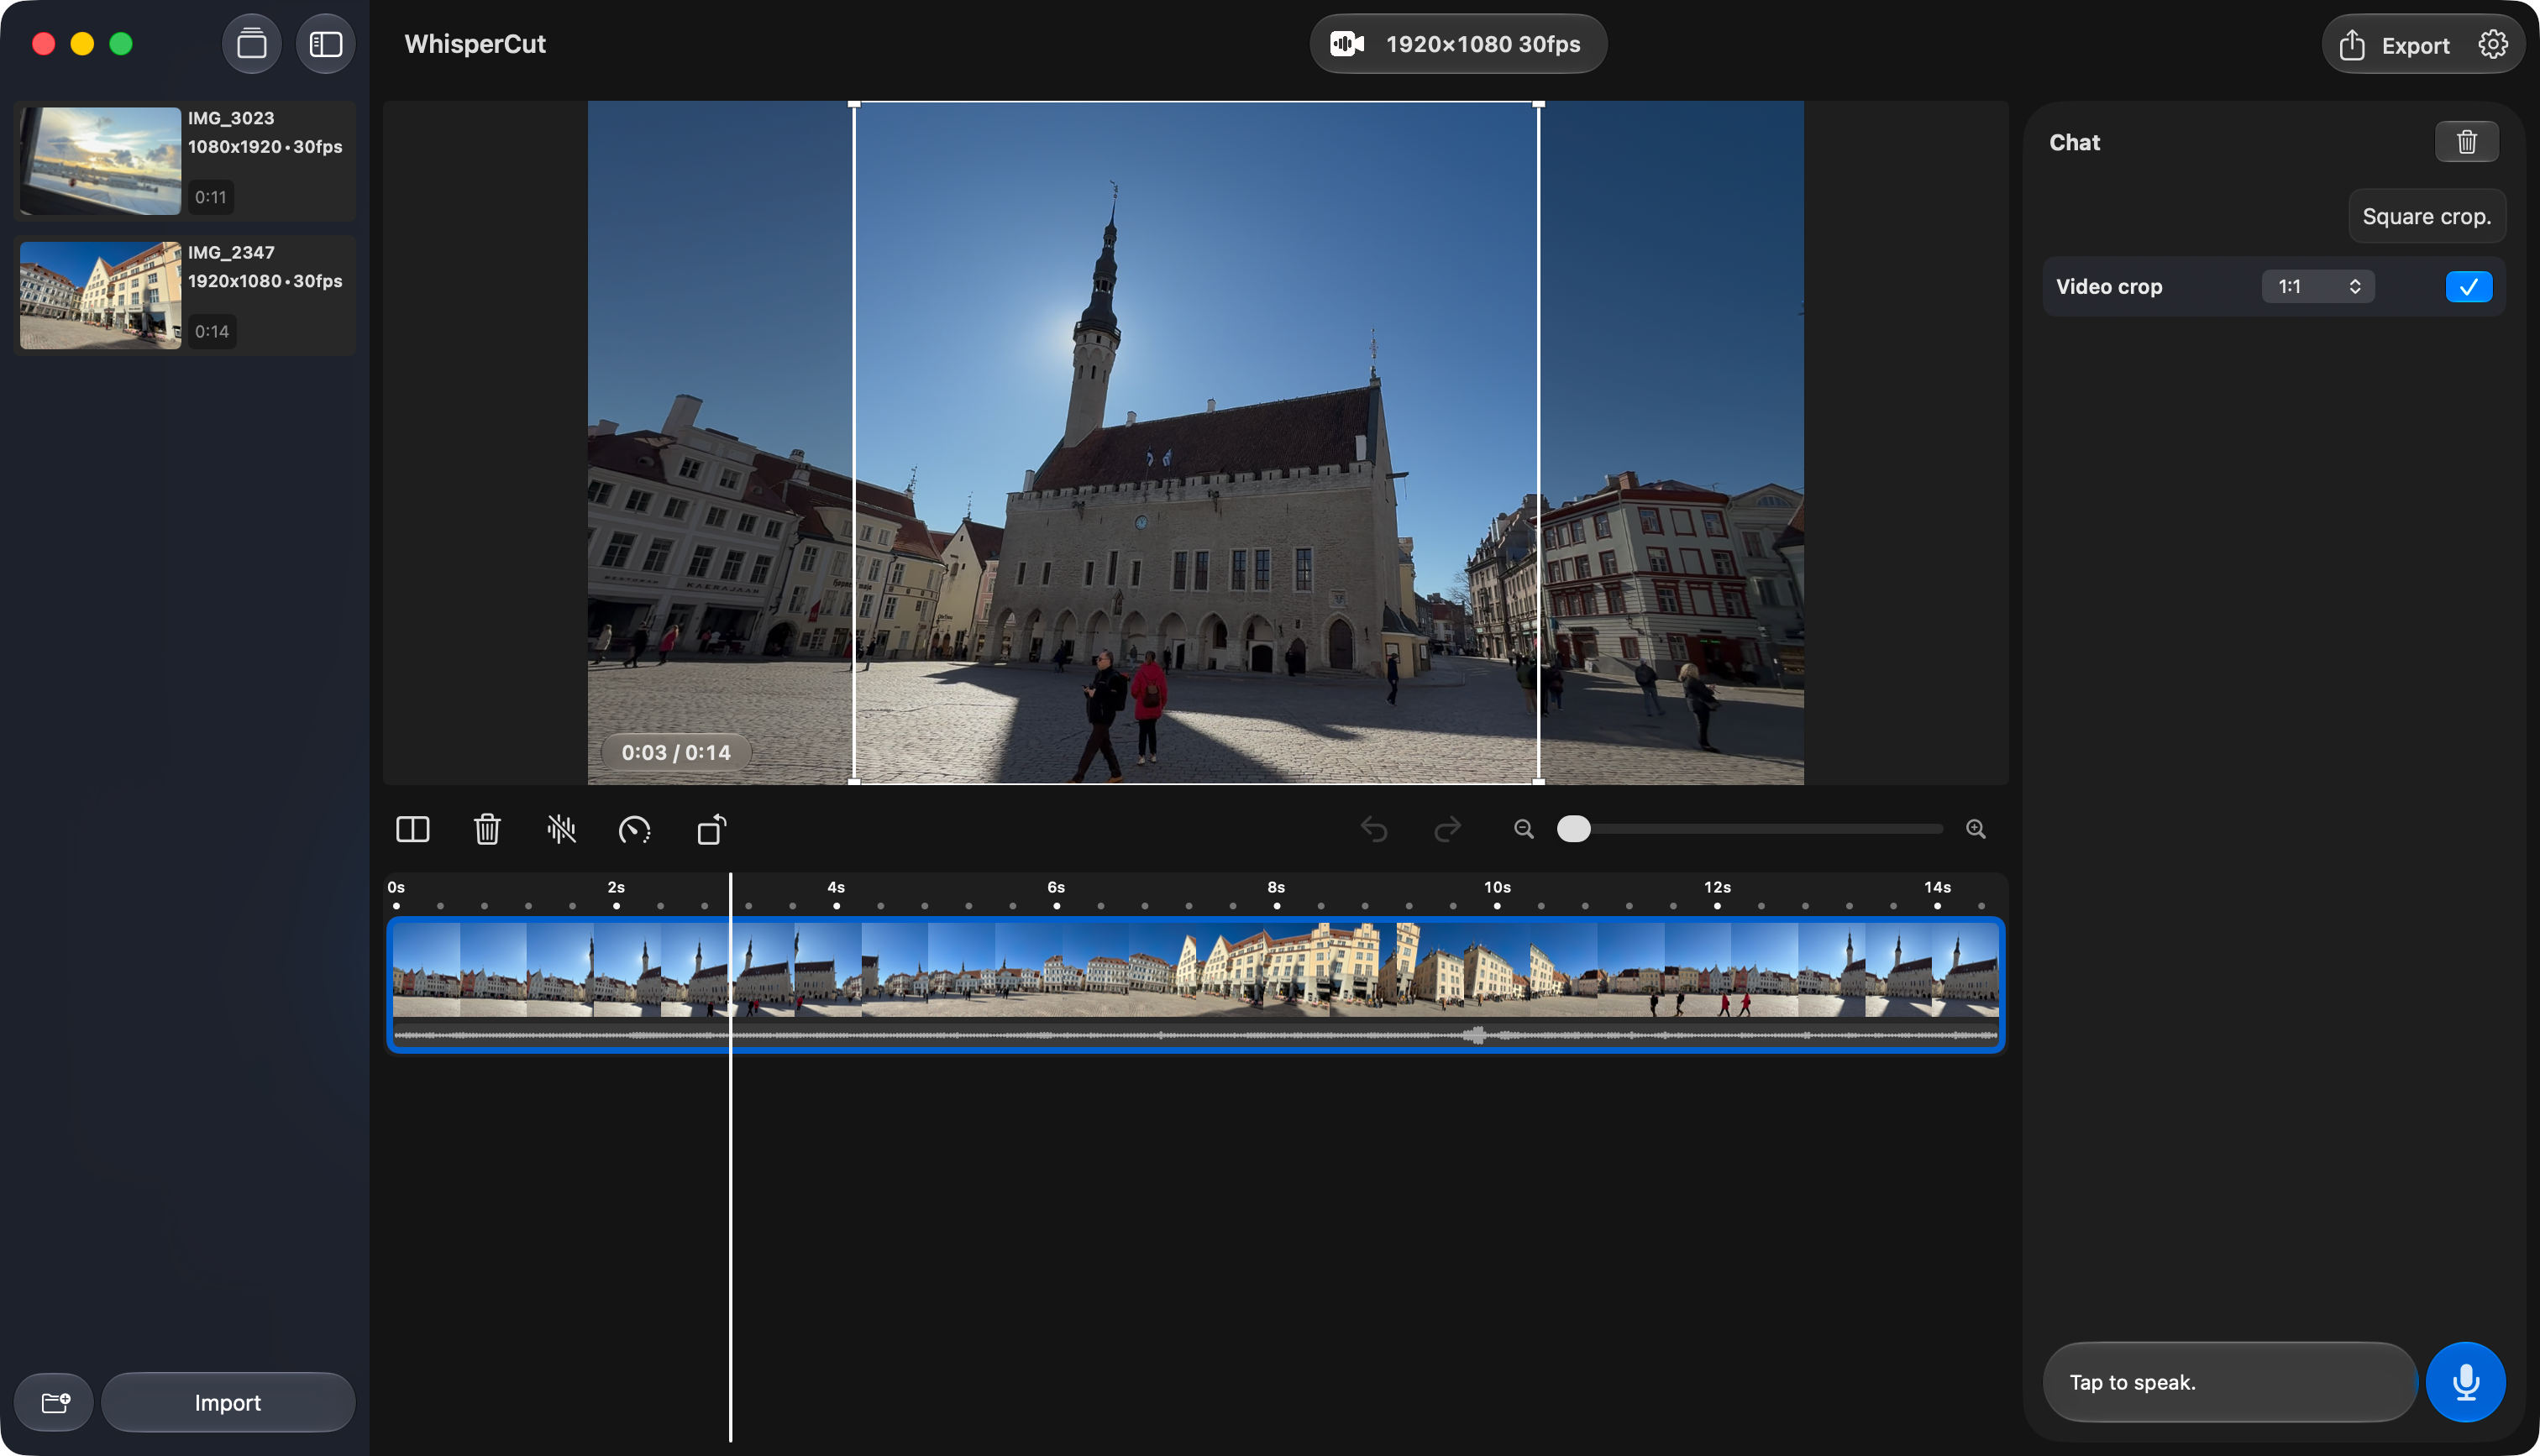Open the 1920×1080 30fps format selector

coord(1458,44)
